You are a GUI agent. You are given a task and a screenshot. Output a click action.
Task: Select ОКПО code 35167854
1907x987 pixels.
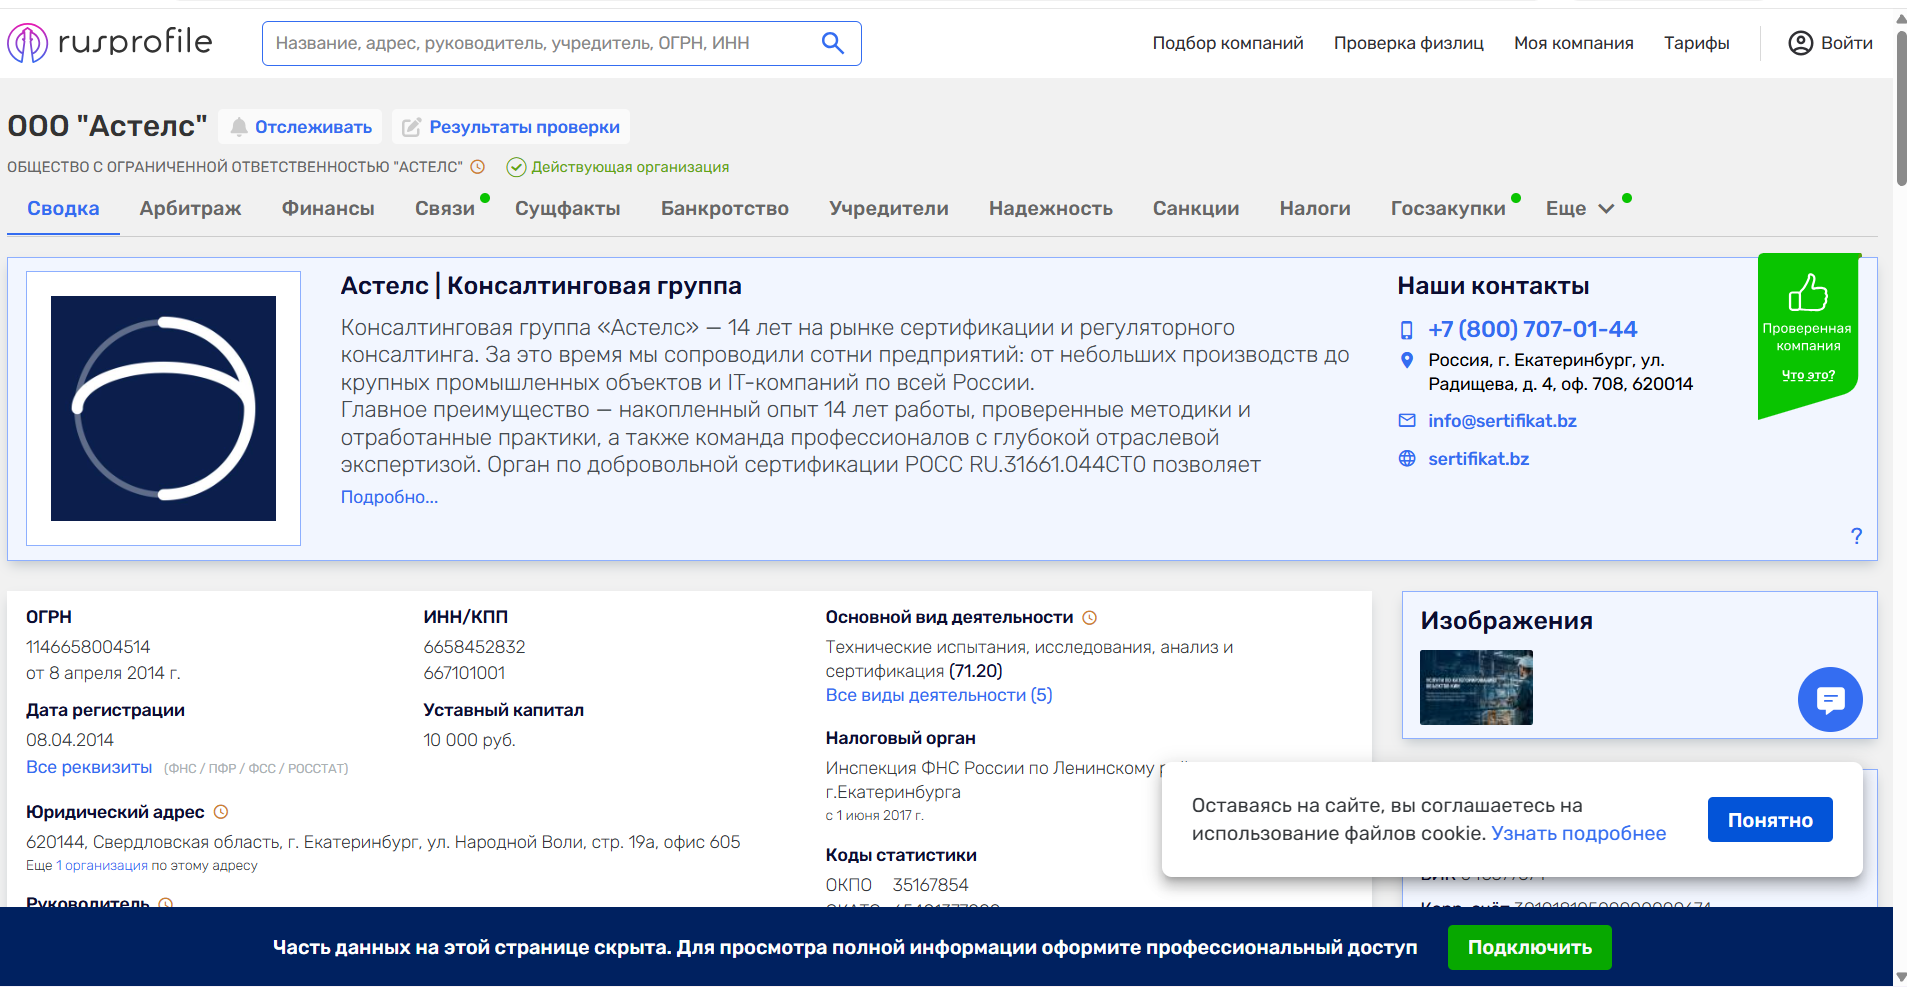pos(930,885)
